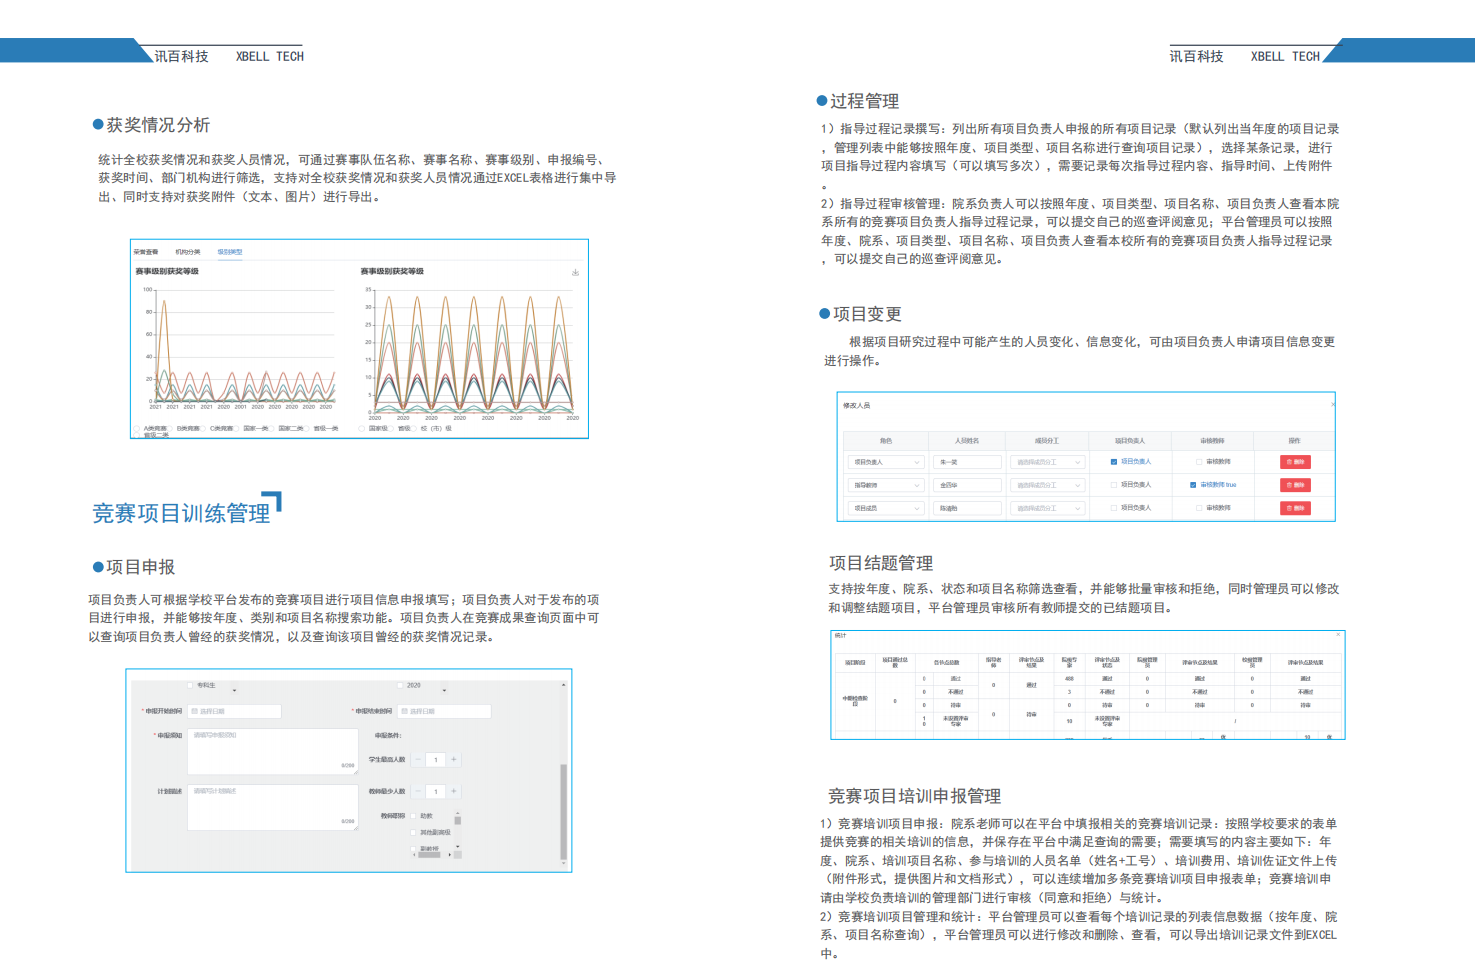Click the calendar icon in 申报开始时间 field
This screenshot has height=979, width=1475.
[195, 711]
